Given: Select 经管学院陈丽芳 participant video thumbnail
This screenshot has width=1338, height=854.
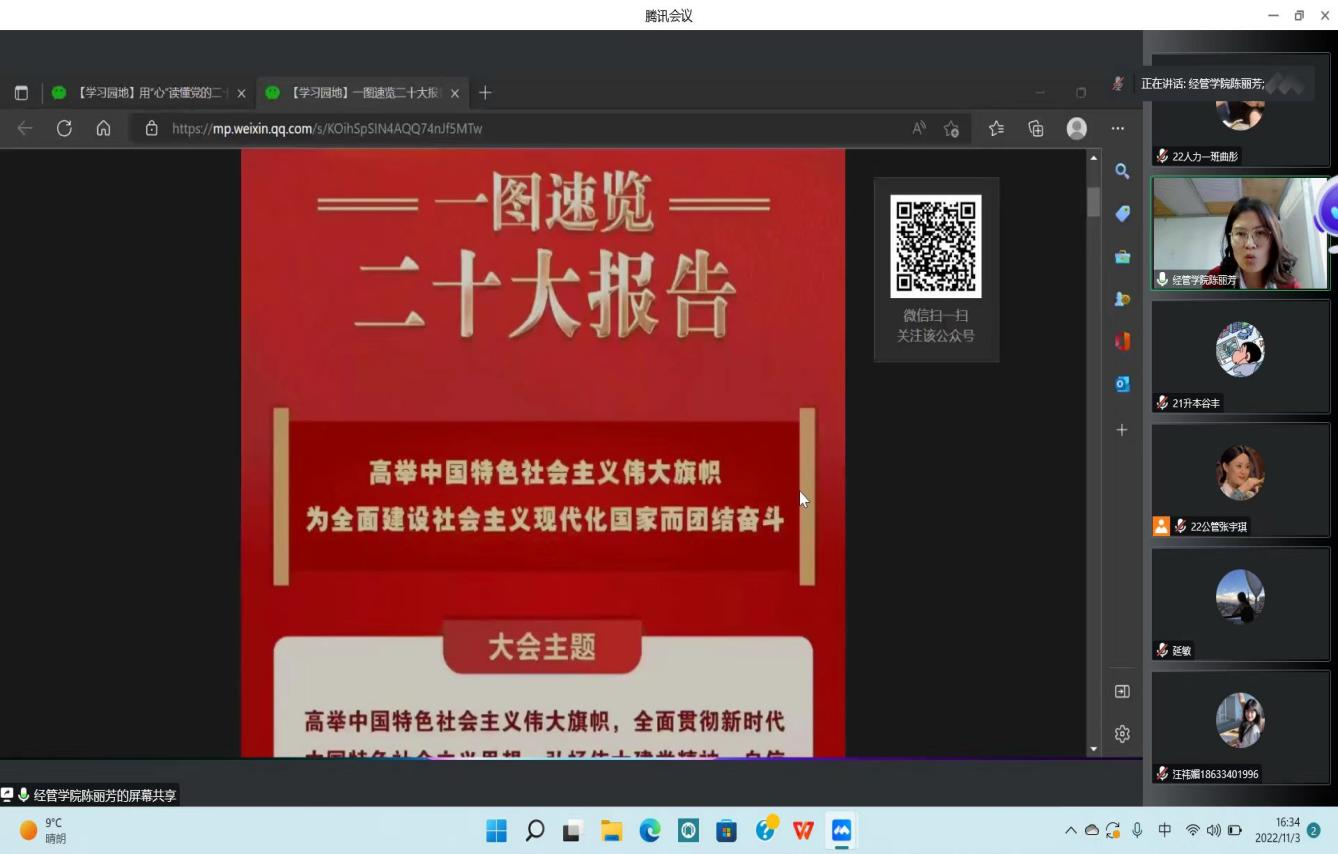Looking at the screenshot, I should (1240, 234).
